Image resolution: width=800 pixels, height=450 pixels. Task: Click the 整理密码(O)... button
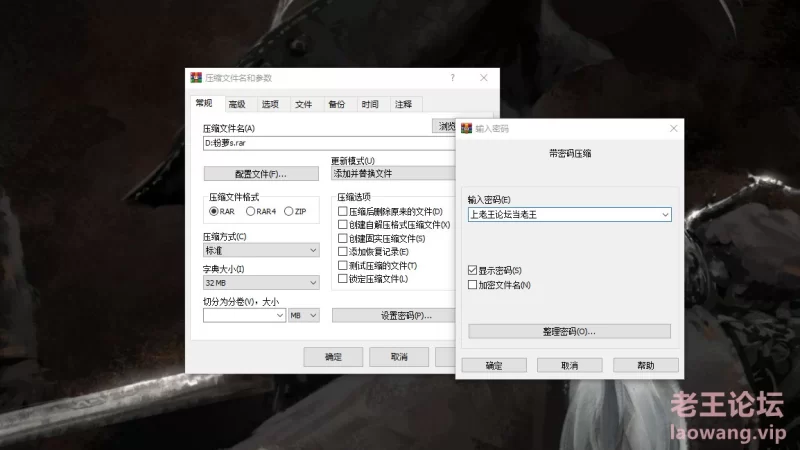[569, 332]
